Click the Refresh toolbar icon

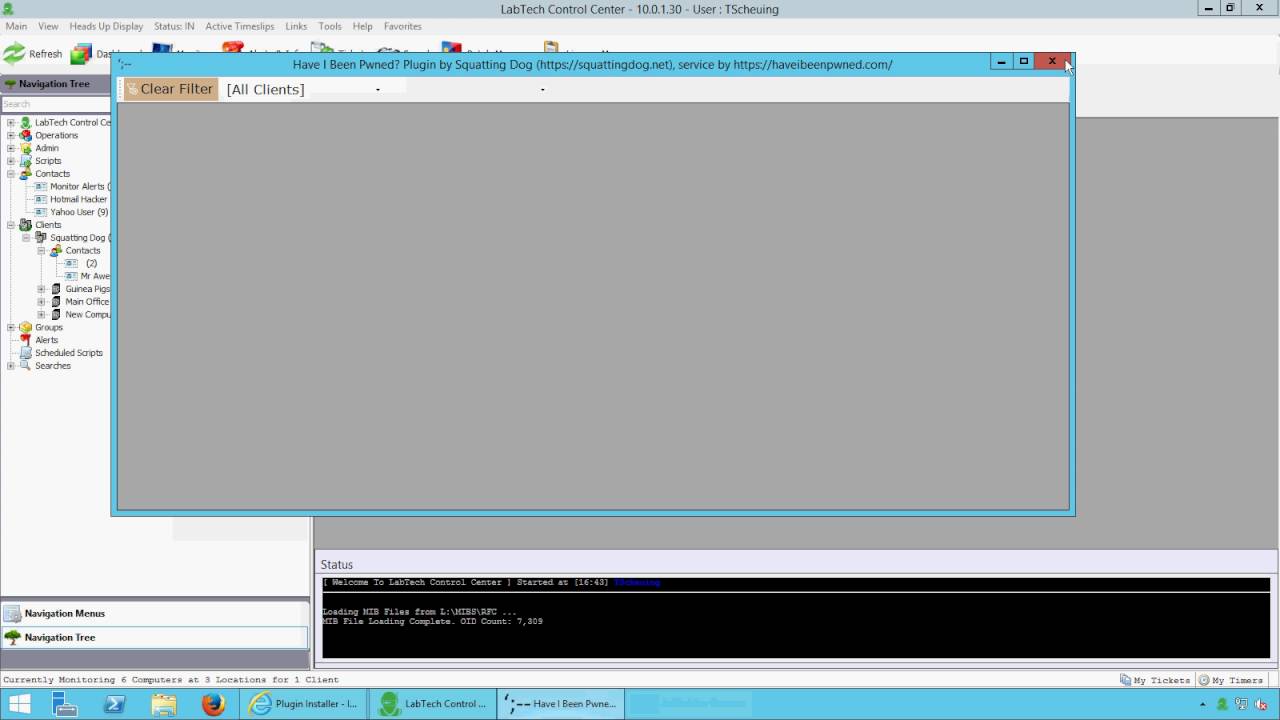[x=14, y=53]
